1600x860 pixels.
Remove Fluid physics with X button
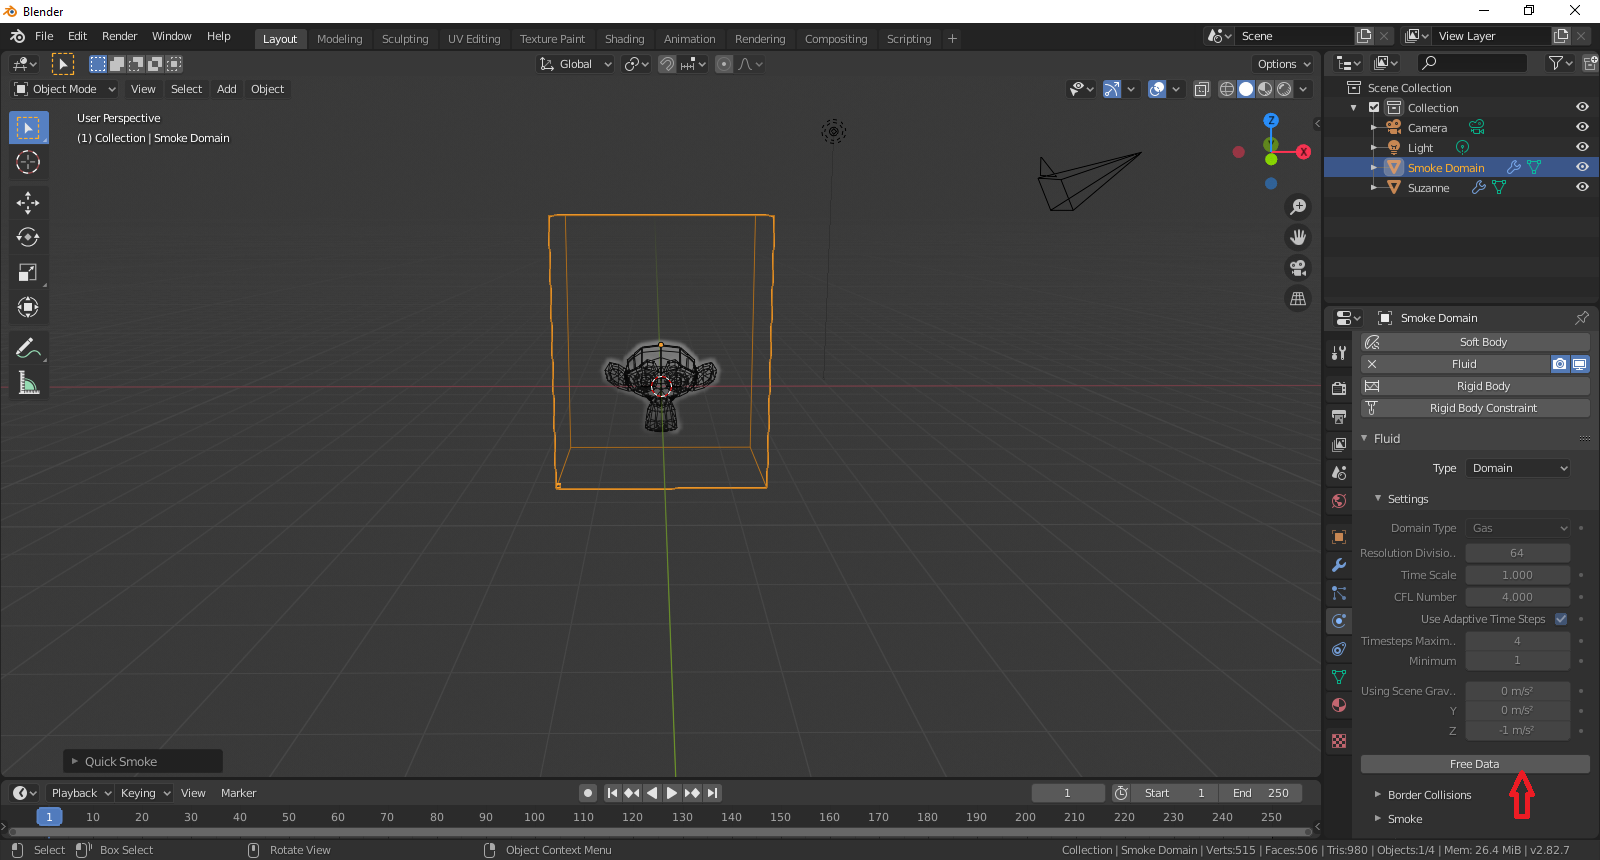pos(1372,364)
